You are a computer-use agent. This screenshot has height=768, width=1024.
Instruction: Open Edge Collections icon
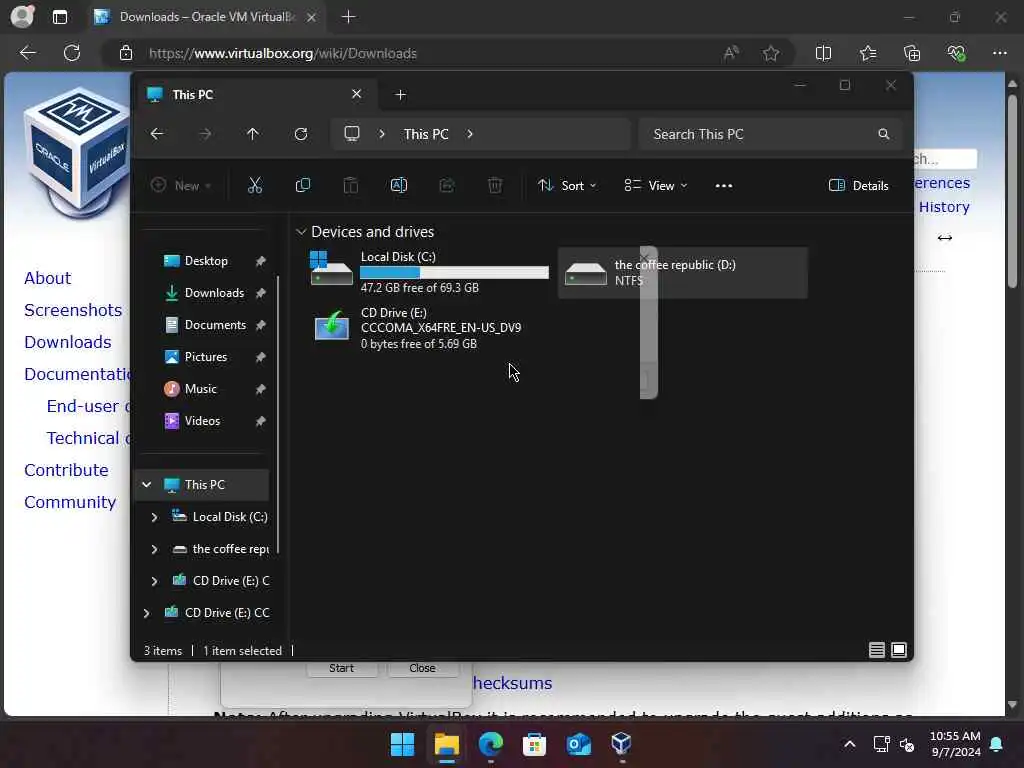coord(912,53)
